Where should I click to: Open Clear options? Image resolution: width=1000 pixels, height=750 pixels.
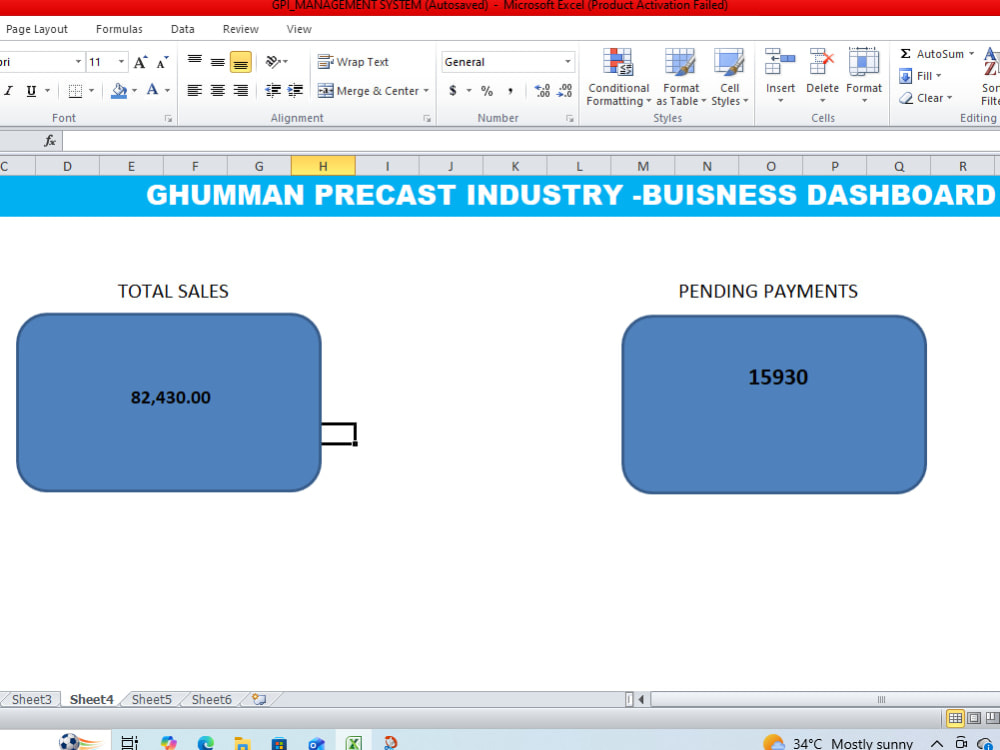925,98
